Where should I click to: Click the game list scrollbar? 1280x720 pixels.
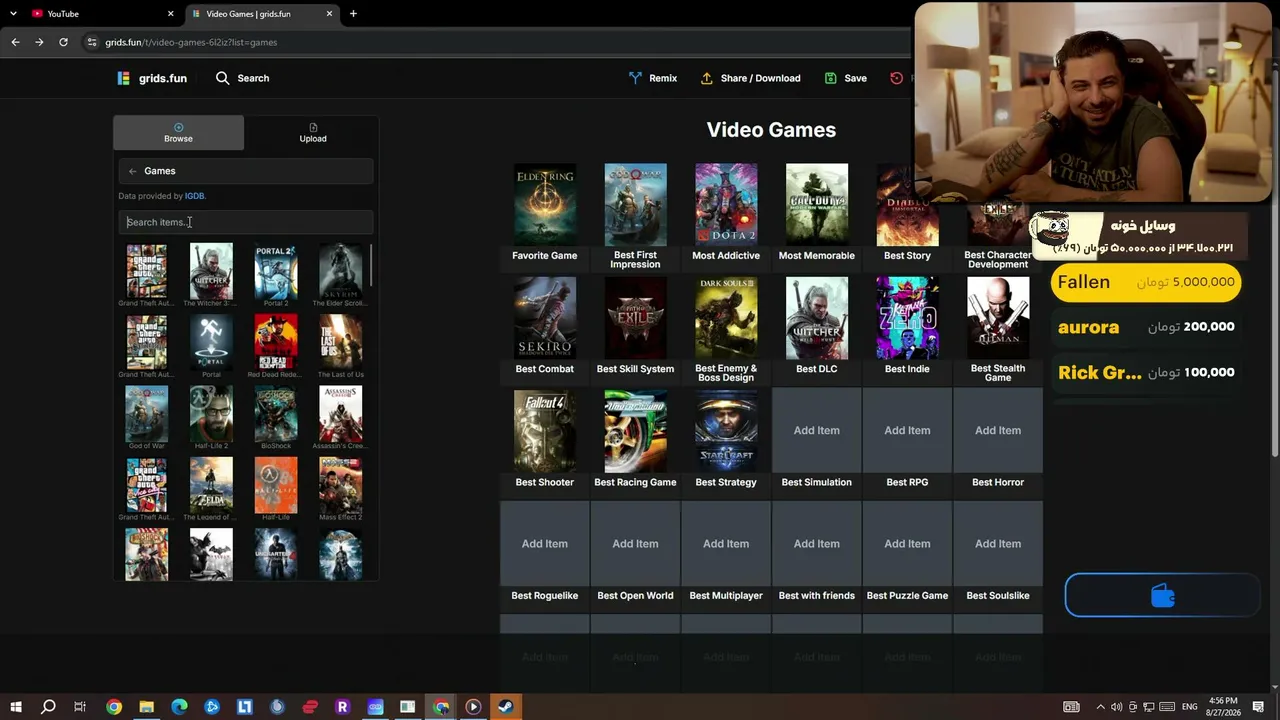coord(371,264)
